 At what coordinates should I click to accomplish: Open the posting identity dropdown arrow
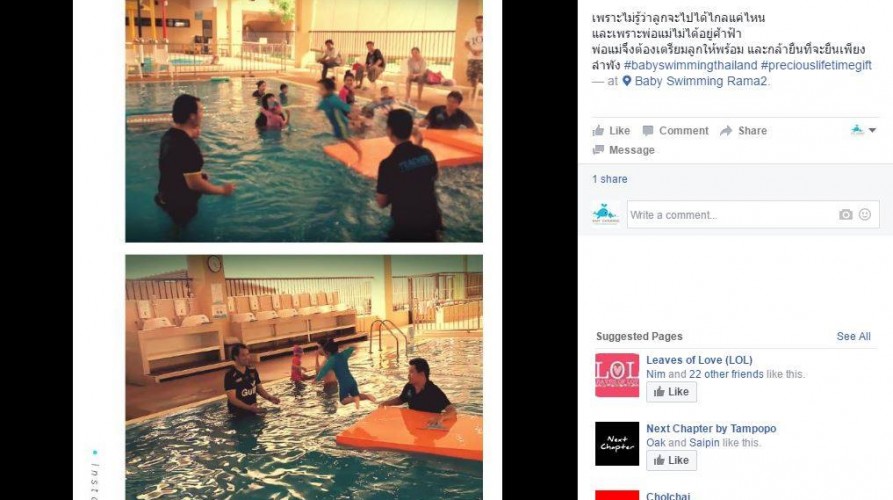coord(872,130)
